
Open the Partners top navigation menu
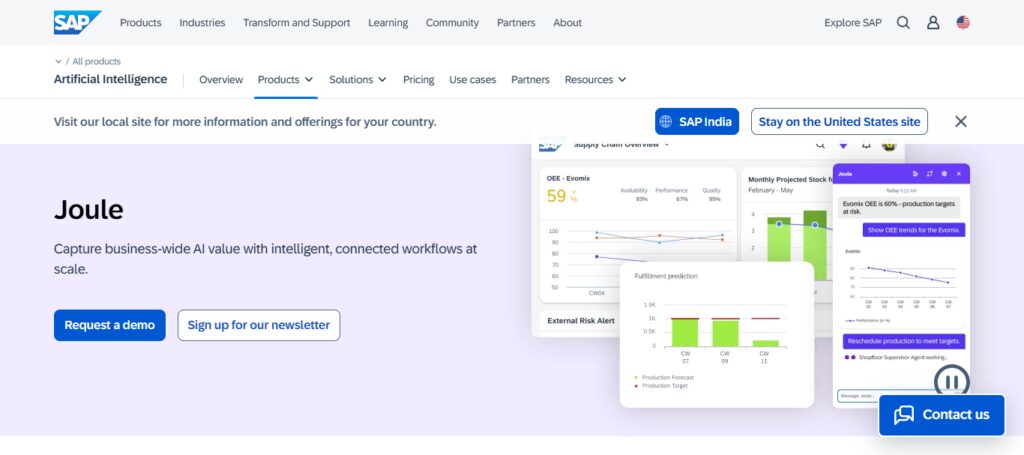pos(516,23)
